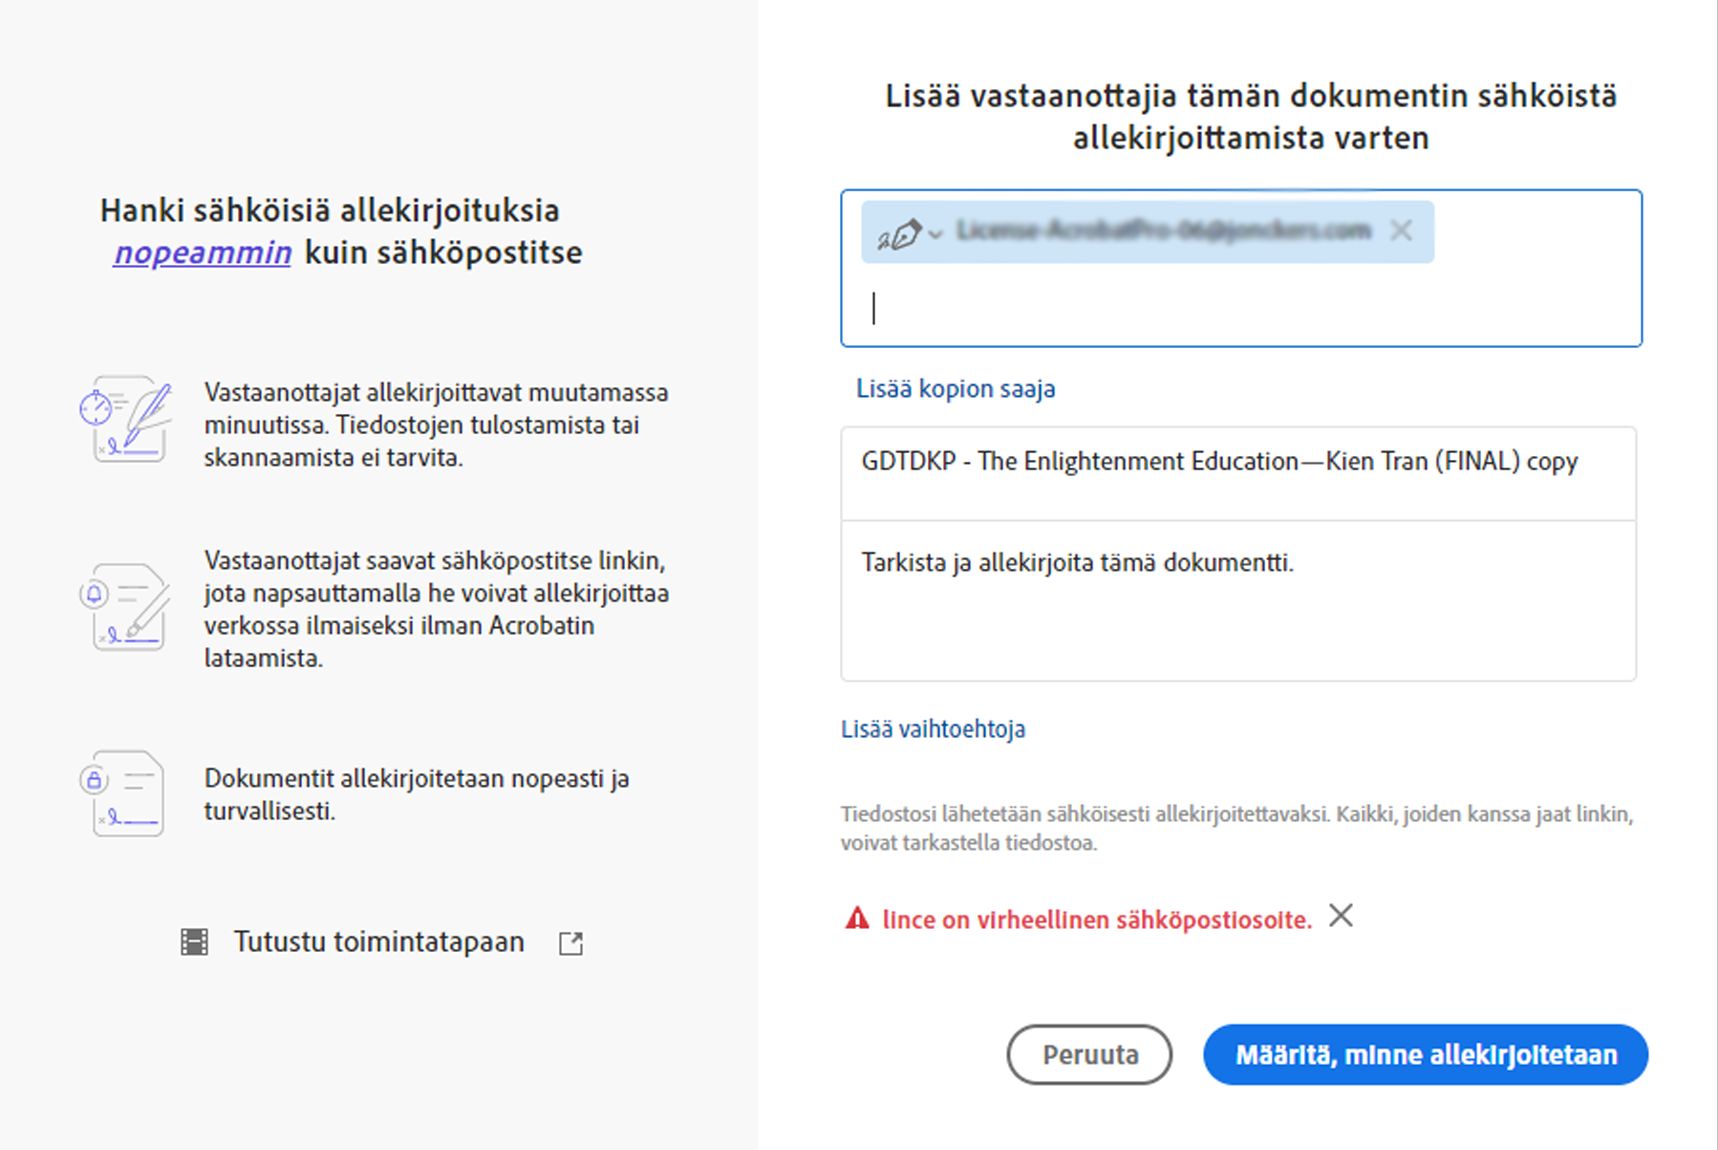This screenshot has width=1718, height=1150.
Task: Open the external link icon next to Tutustu toimintatapaan
Action: (x=570, y=942)
